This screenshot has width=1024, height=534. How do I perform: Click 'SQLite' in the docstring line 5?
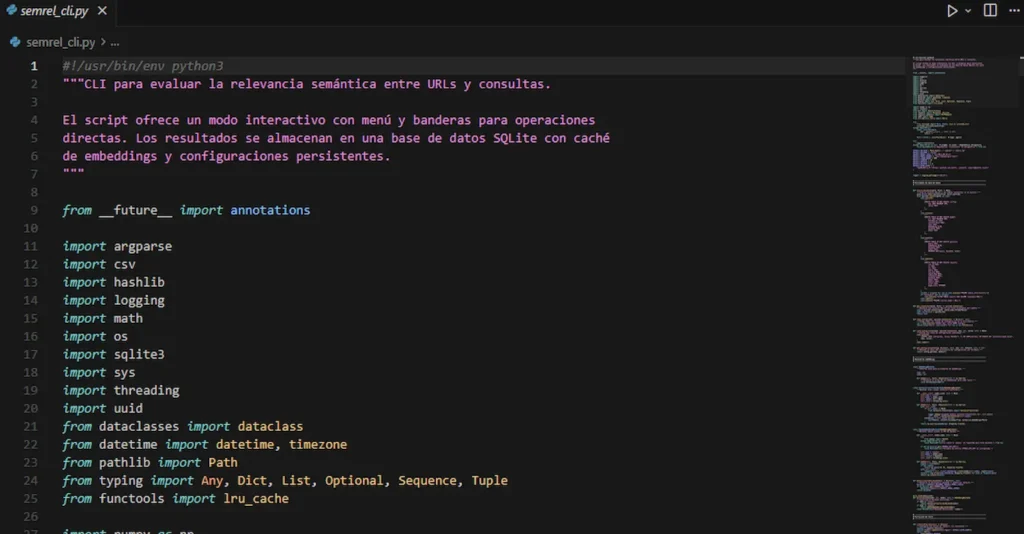point(515,138)
